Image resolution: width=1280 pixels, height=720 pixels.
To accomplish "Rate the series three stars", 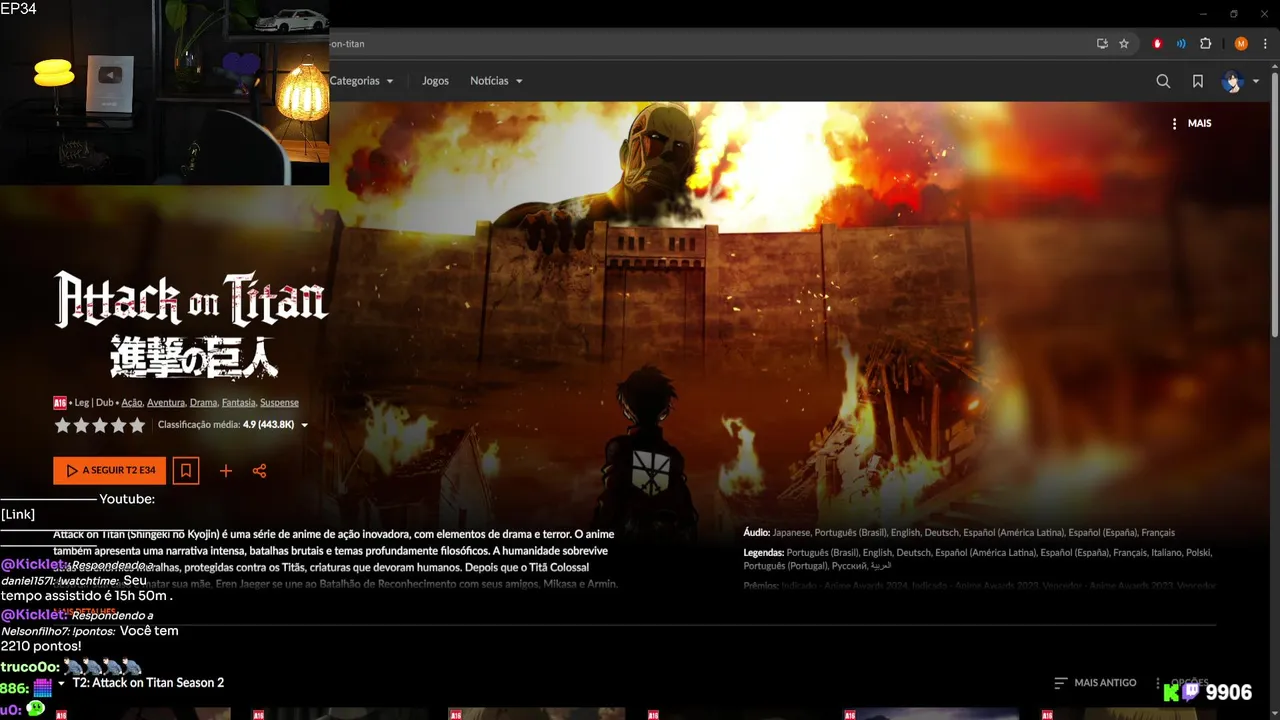I will point(100,425).
